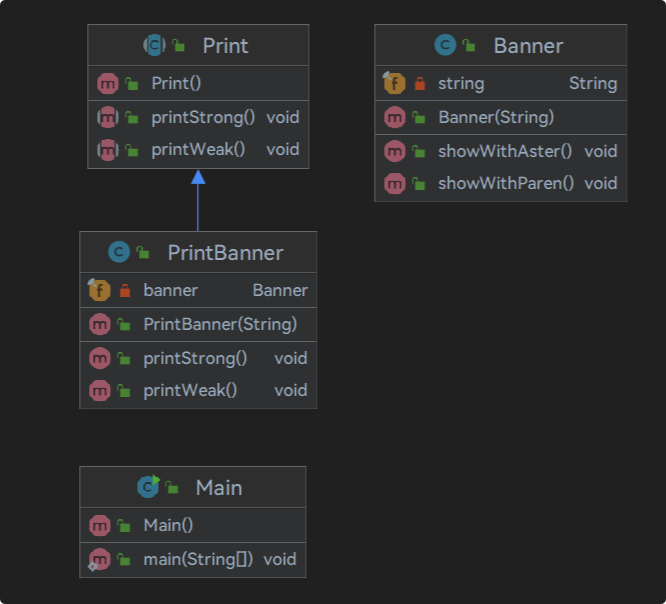
Task: Click the method icon beside showWithAster()
Action: click(395, 151)
